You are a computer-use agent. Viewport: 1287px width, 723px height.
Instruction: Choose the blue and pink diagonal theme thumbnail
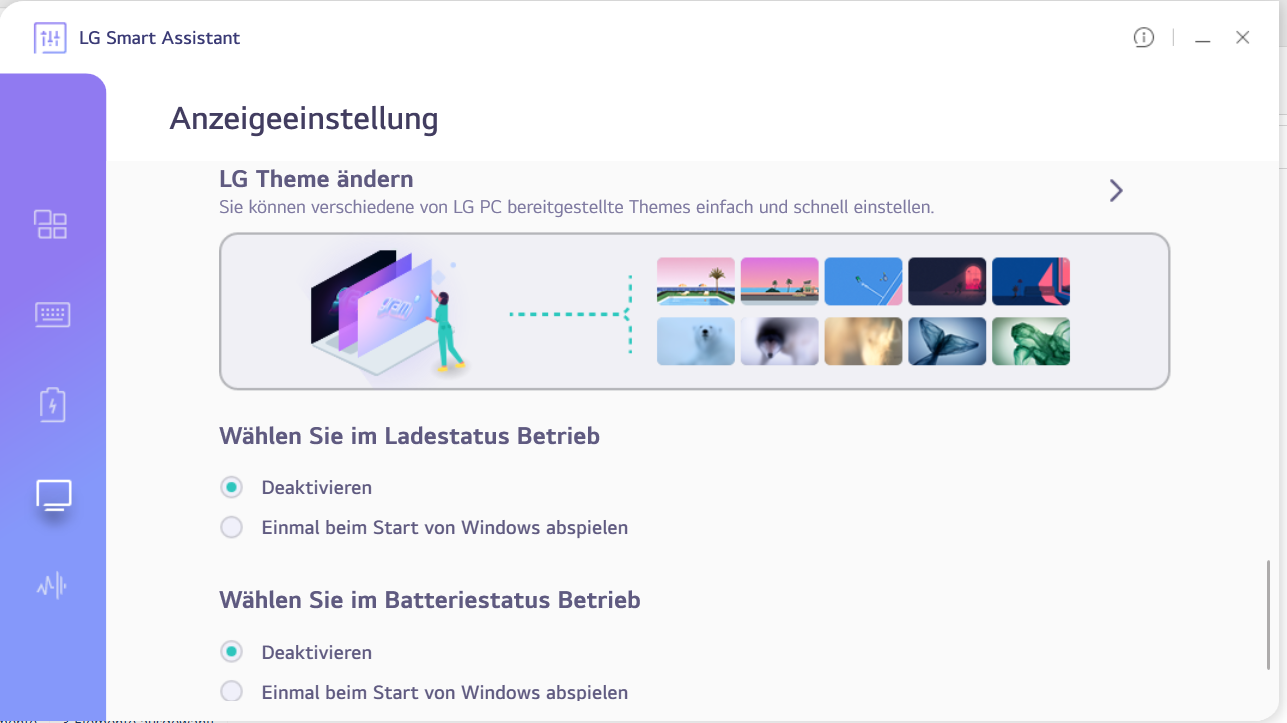point(864,281)
